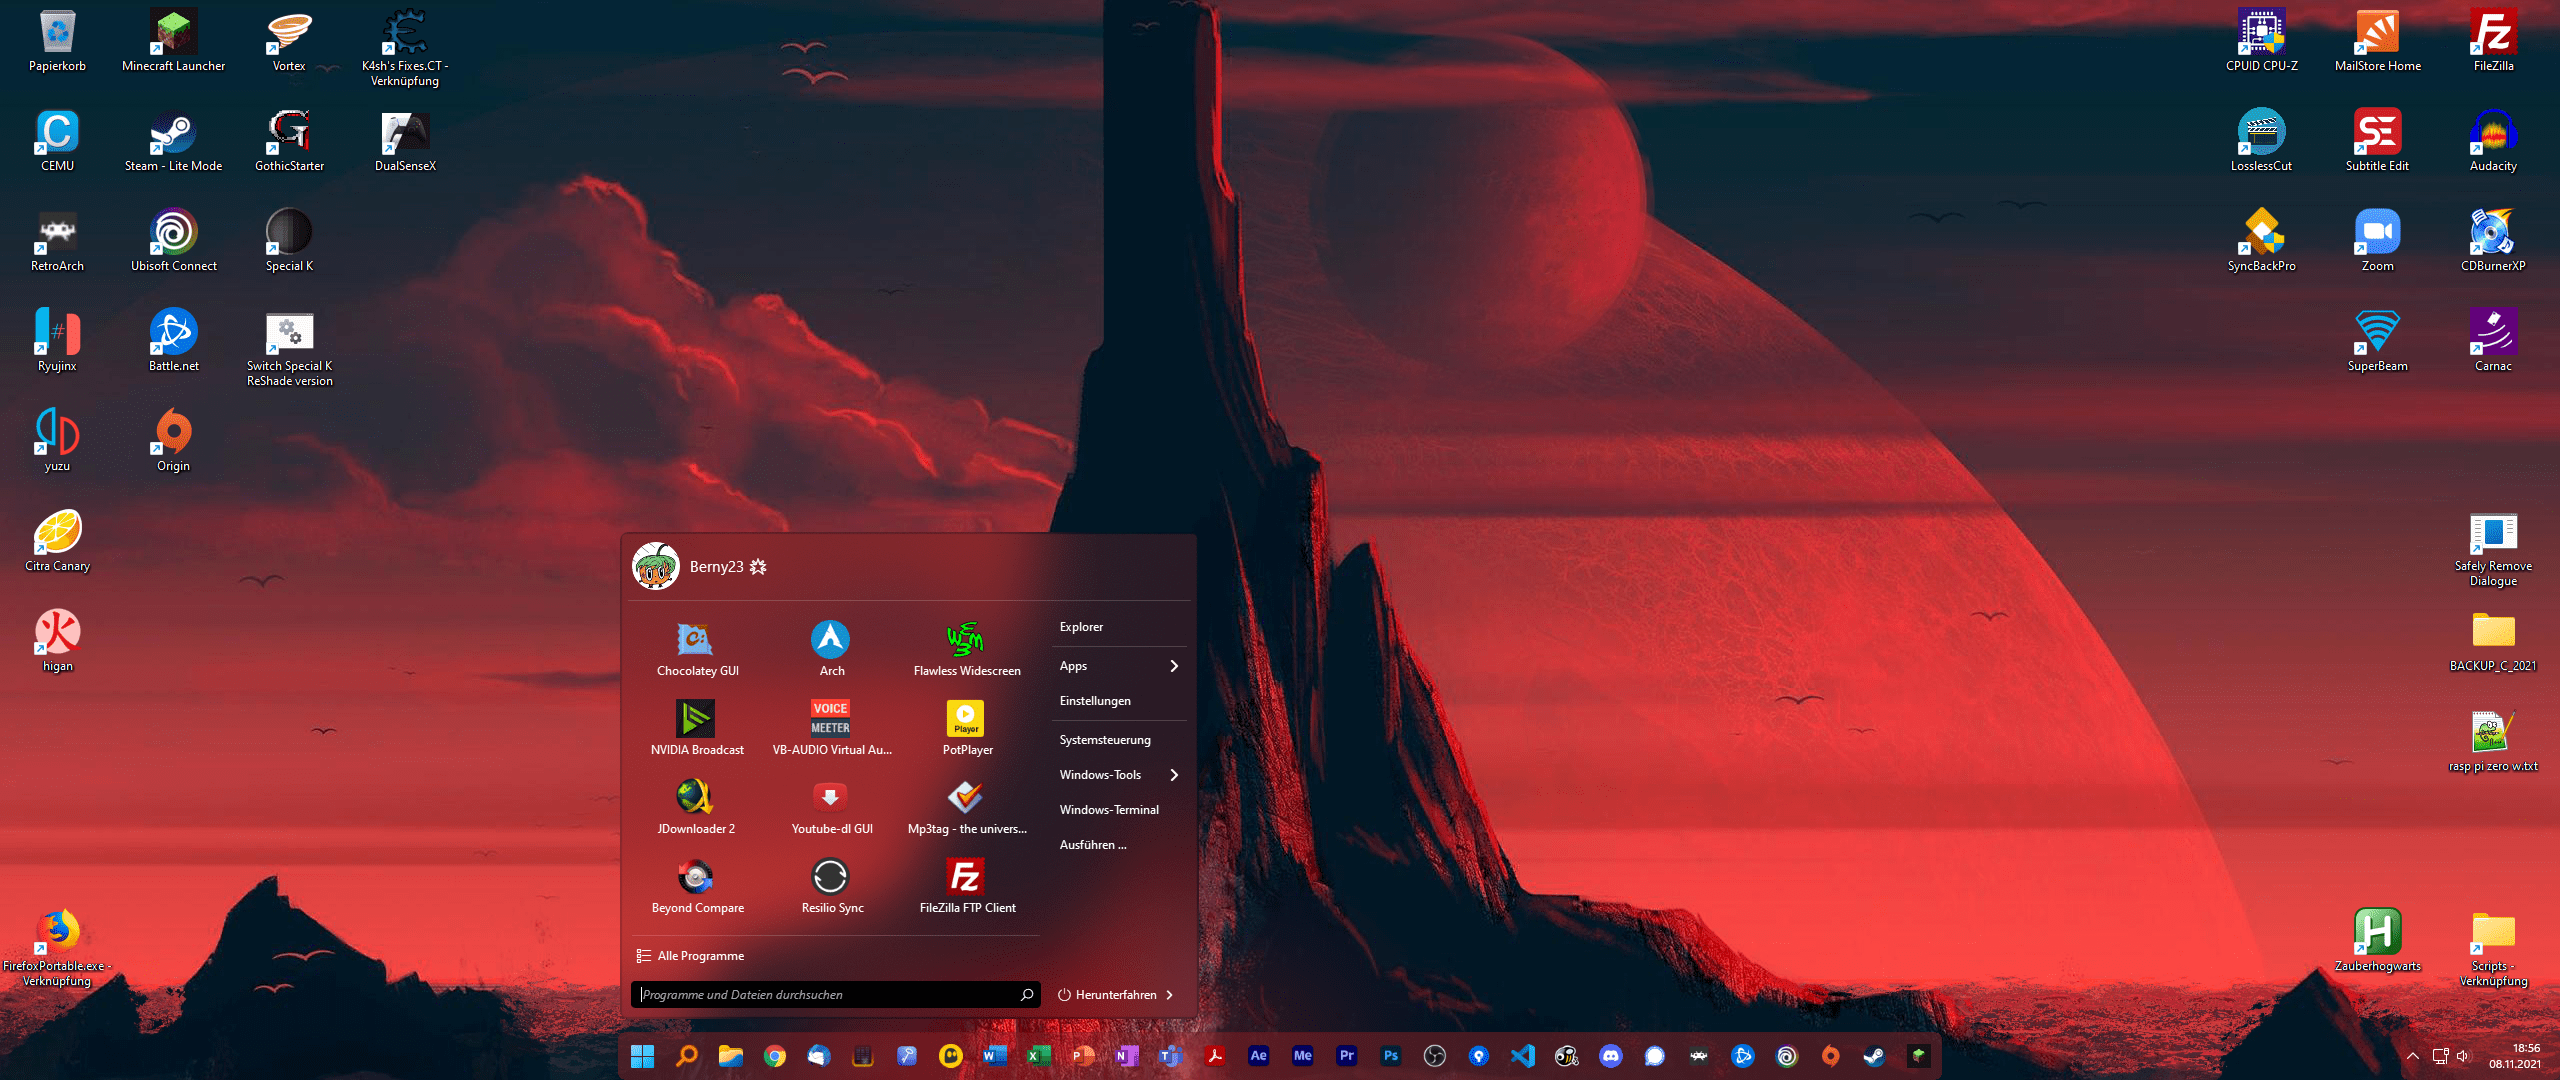This screenshot has height=1080, width=2560.
Task: Open the taskbar search magnifier
Action: pyautogui.click(x=687, y=1056)
